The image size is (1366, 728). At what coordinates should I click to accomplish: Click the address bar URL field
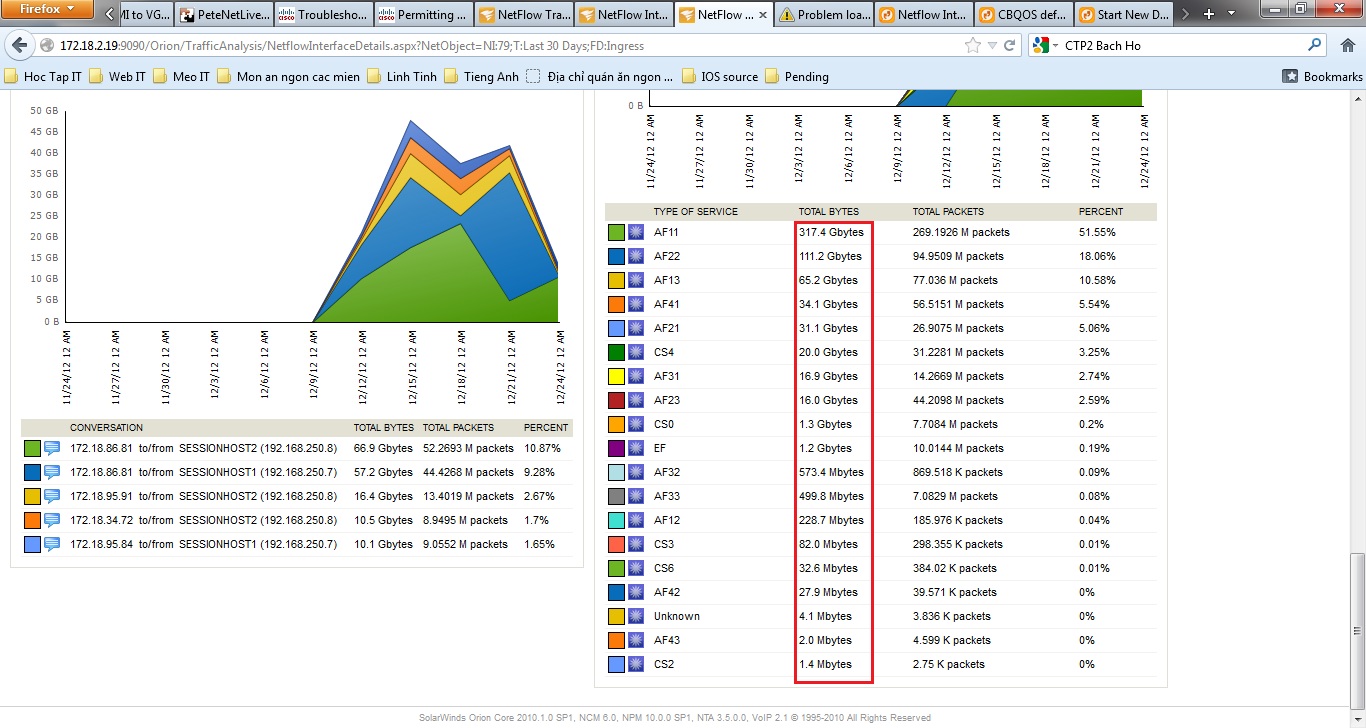coord(500,46)
